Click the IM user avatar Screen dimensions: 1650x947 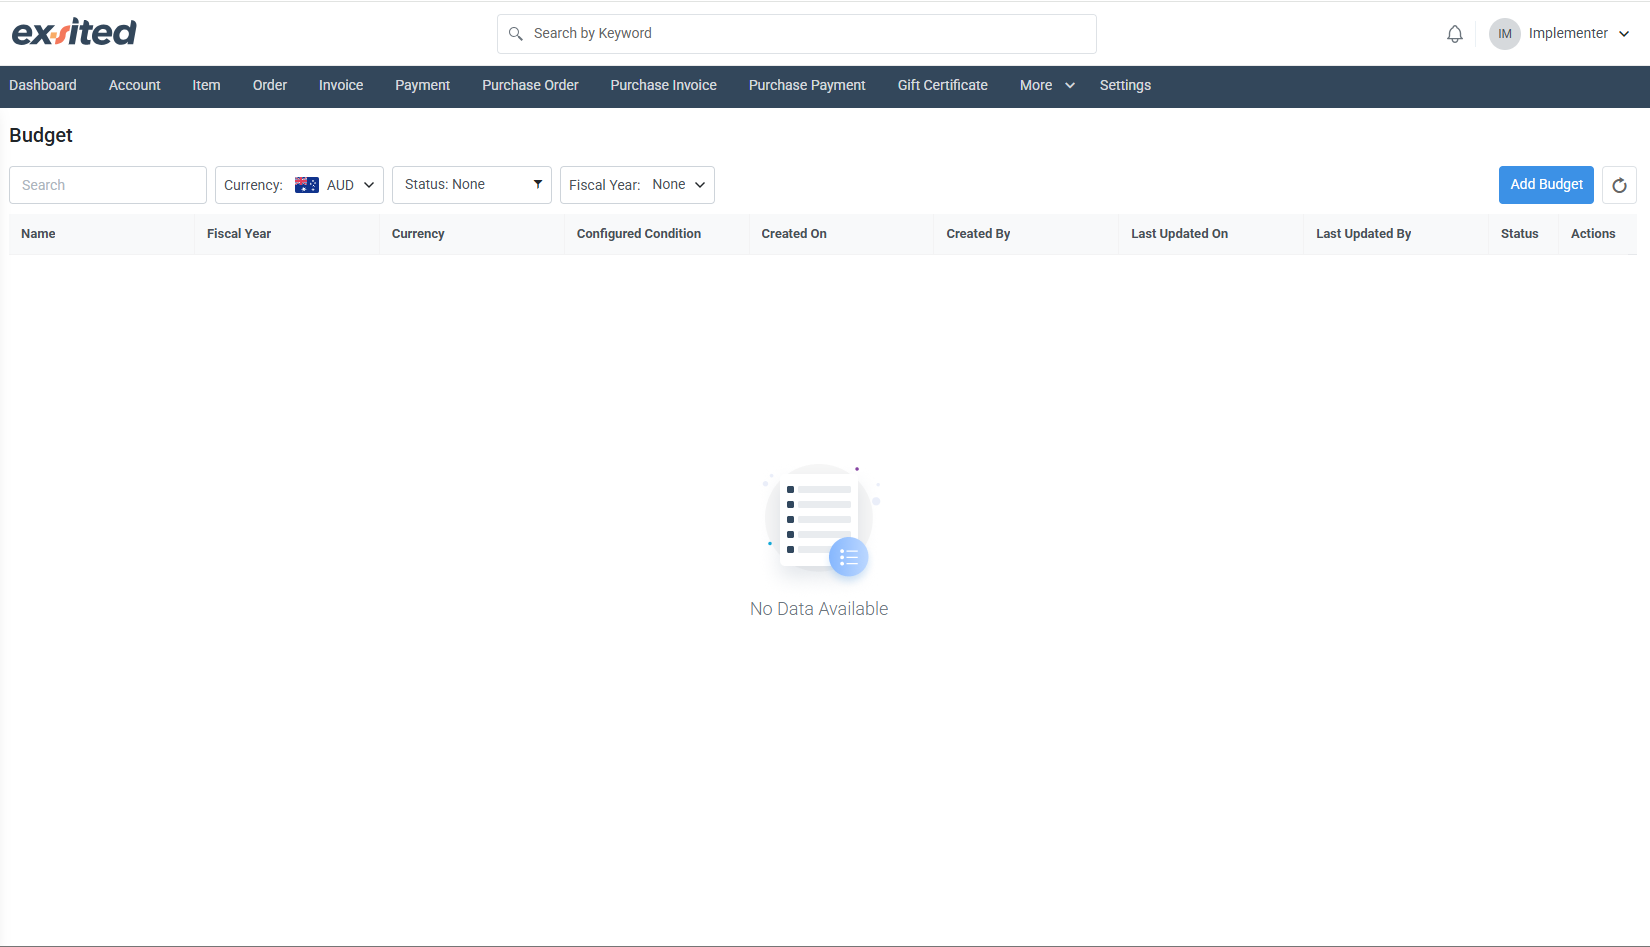coord(1504,34)
